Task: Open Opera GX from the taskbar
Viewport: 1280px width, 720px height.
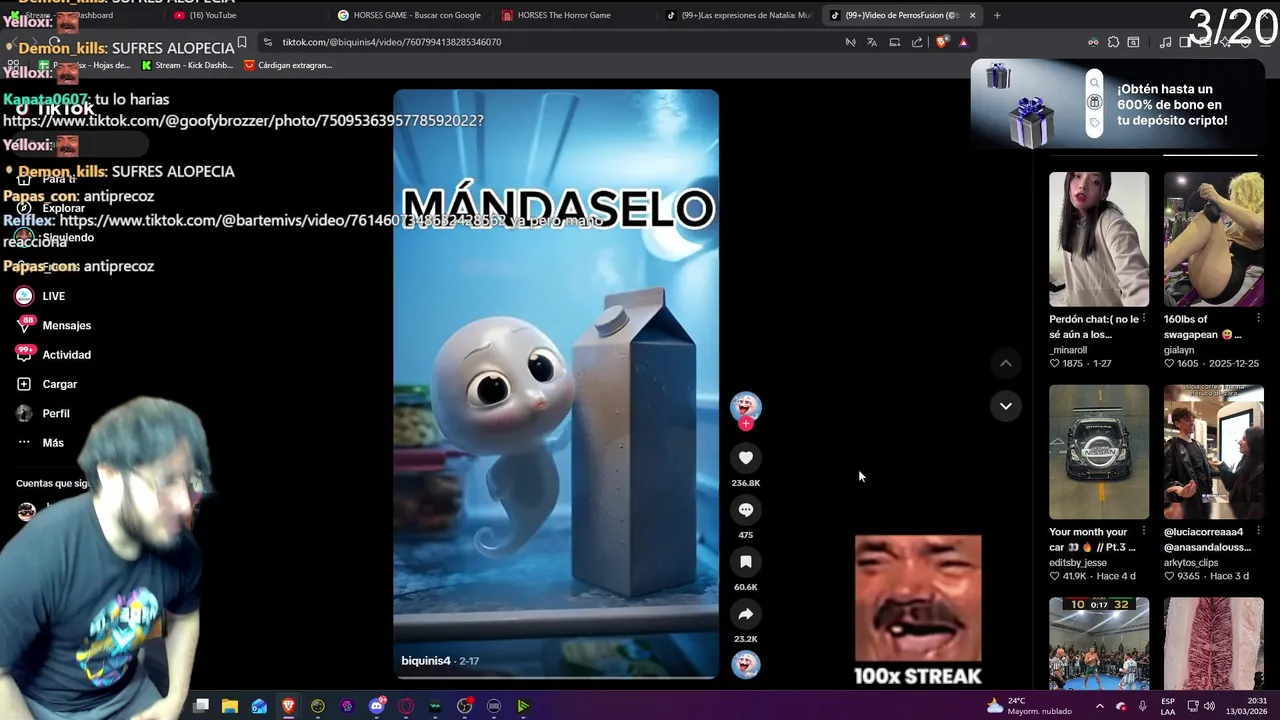Action: coord(406,706)
